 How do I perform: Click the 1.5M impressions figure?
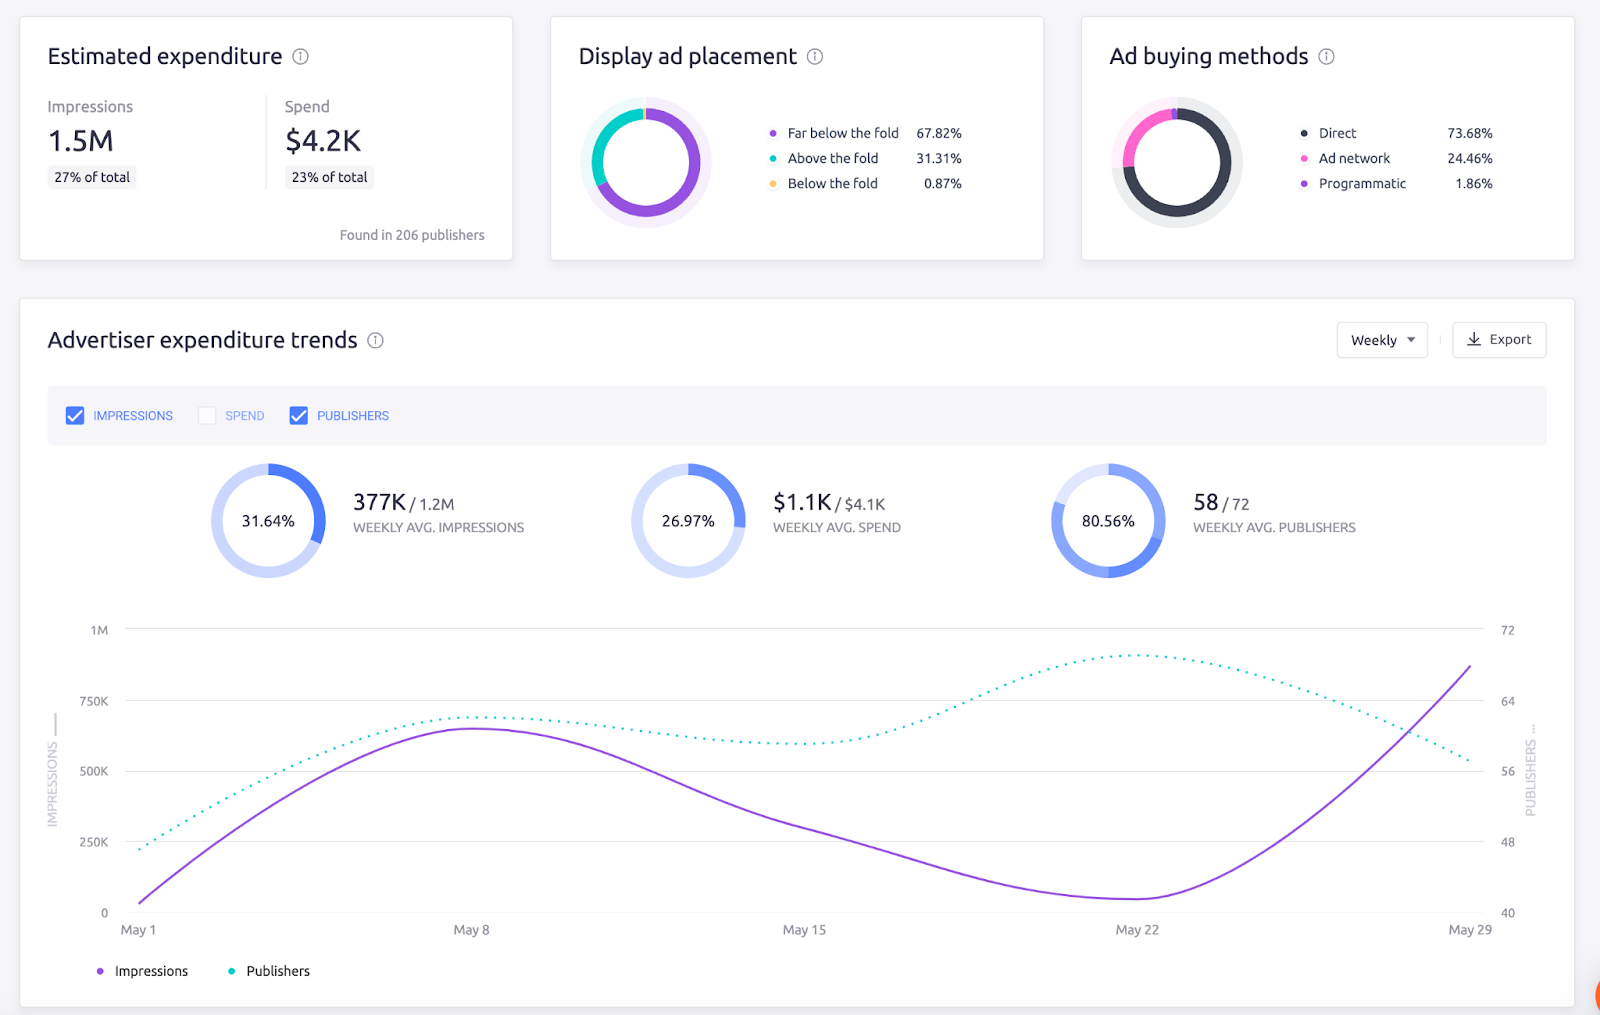click(81, 141)
